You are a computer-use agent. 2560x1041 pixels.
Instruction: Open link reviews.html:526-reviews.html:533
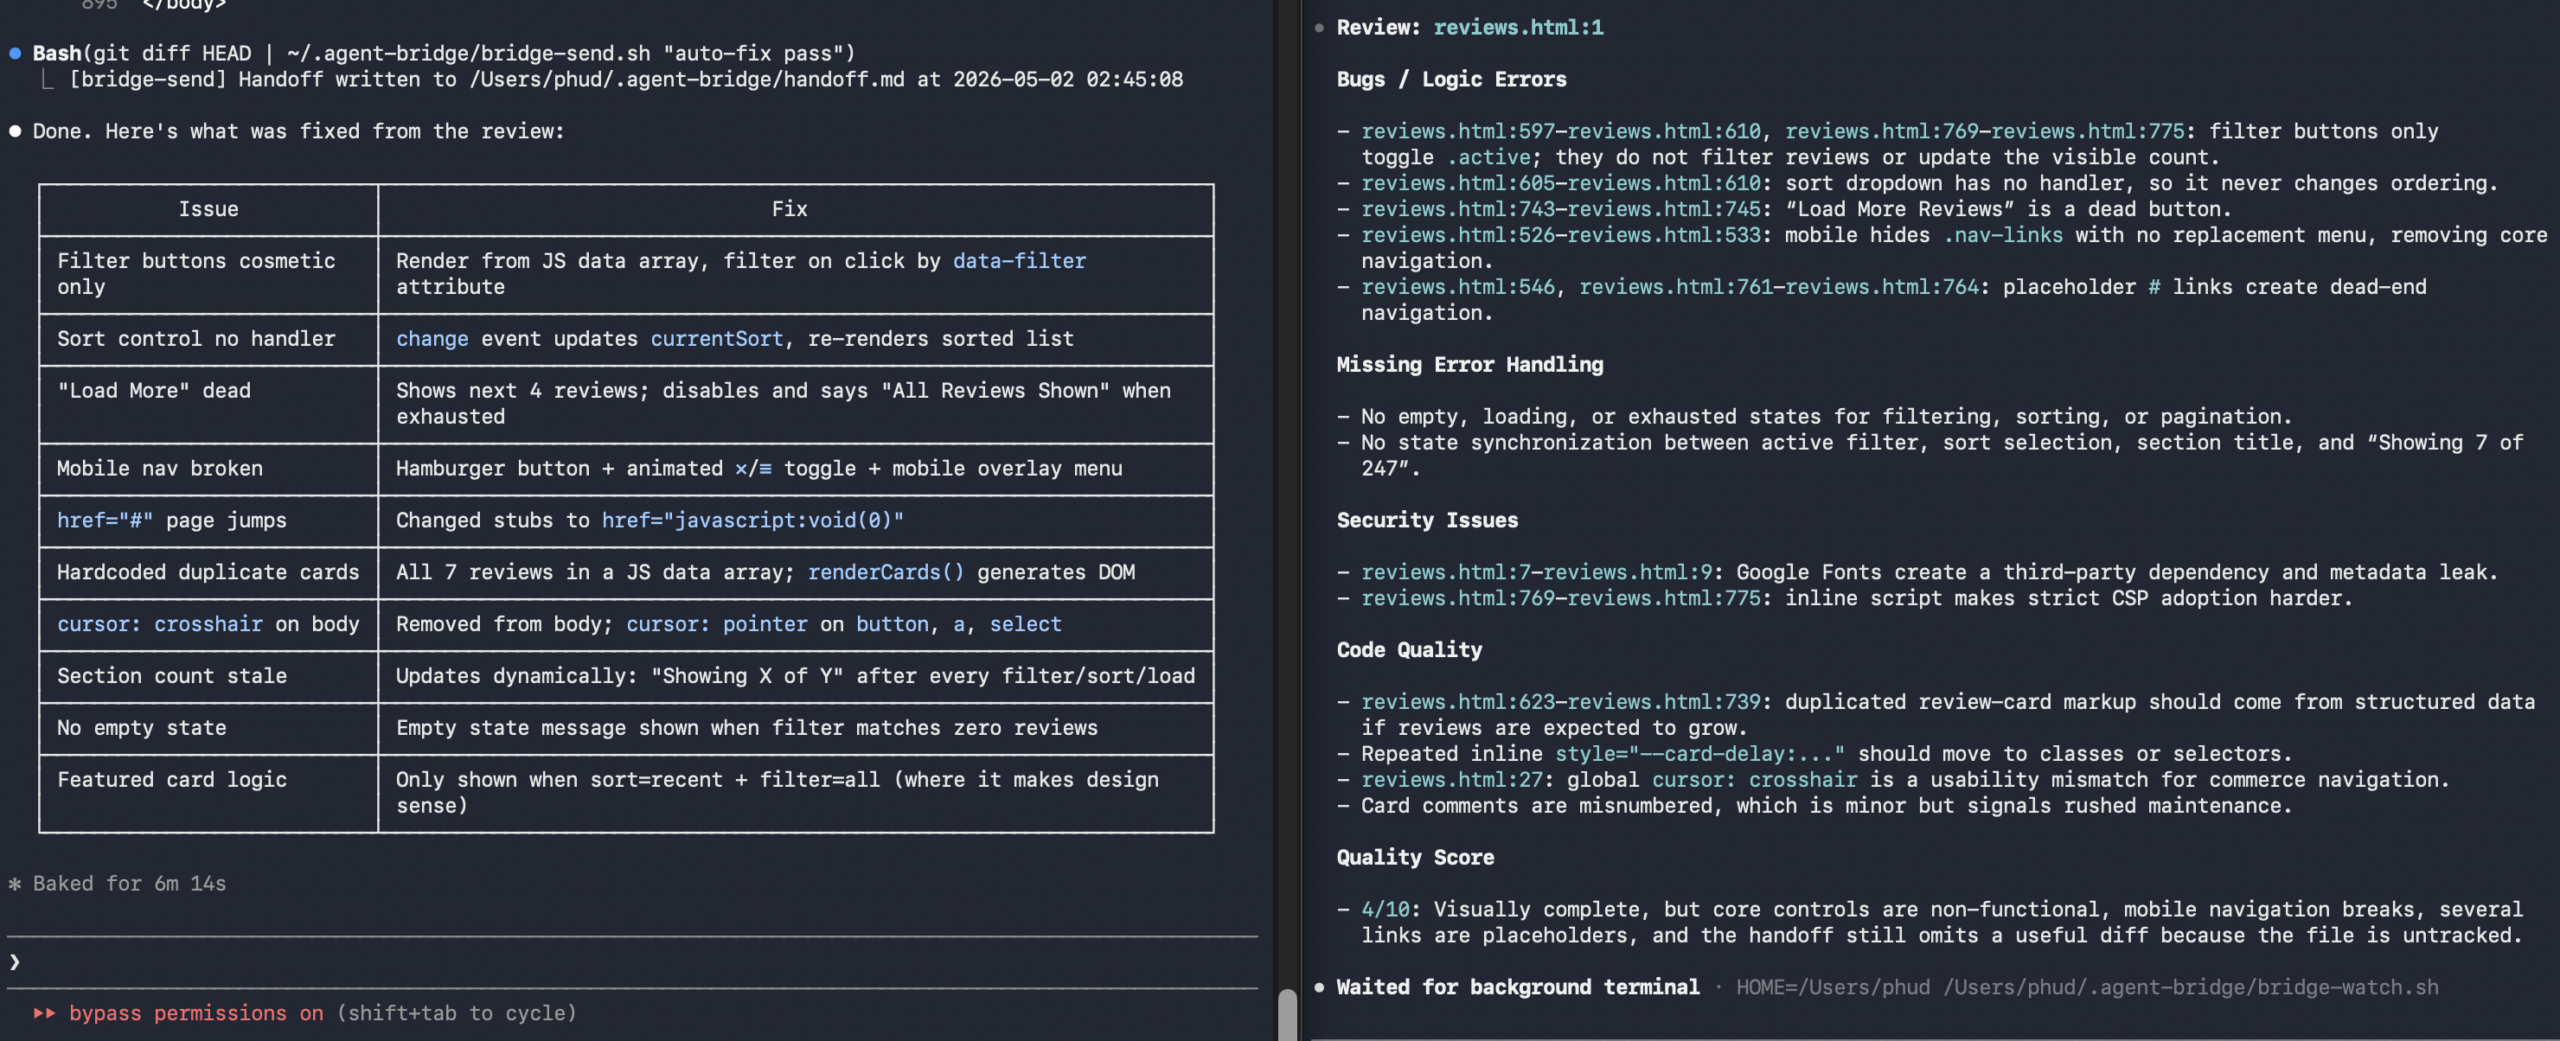(x=1560, y=236)
